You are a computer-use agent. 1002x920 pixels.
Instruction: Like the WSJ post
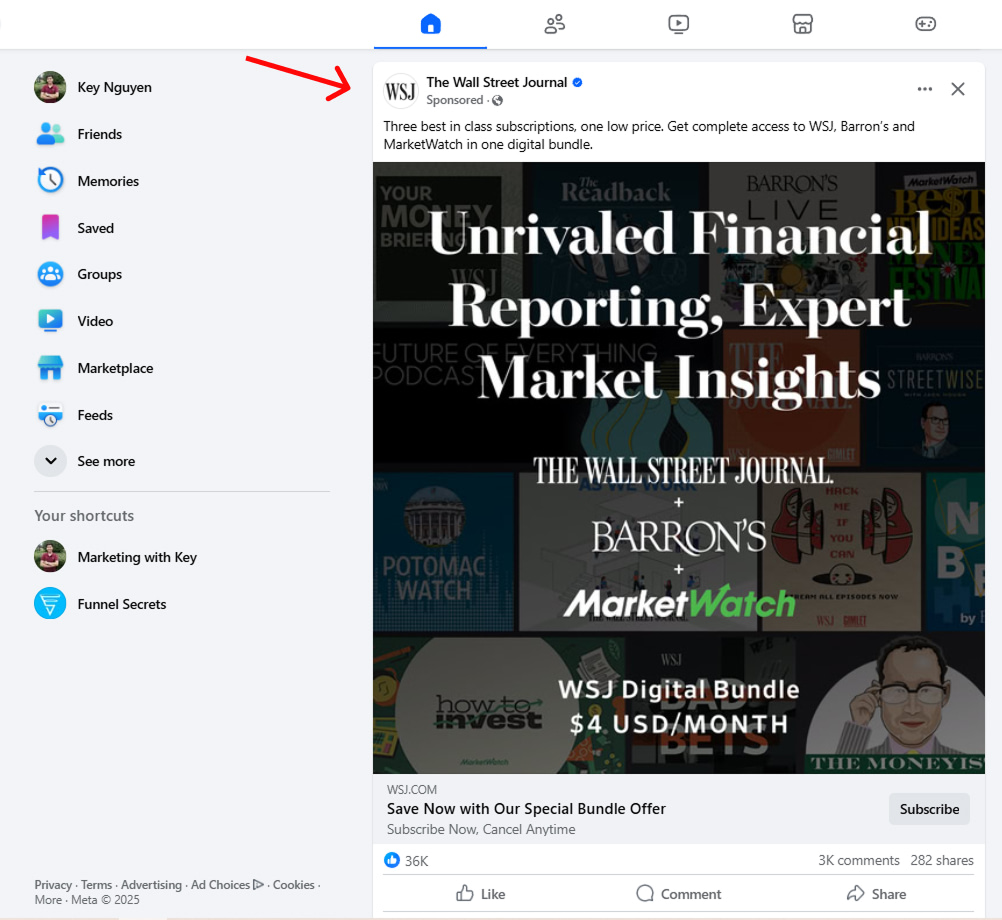pos(481,894)
